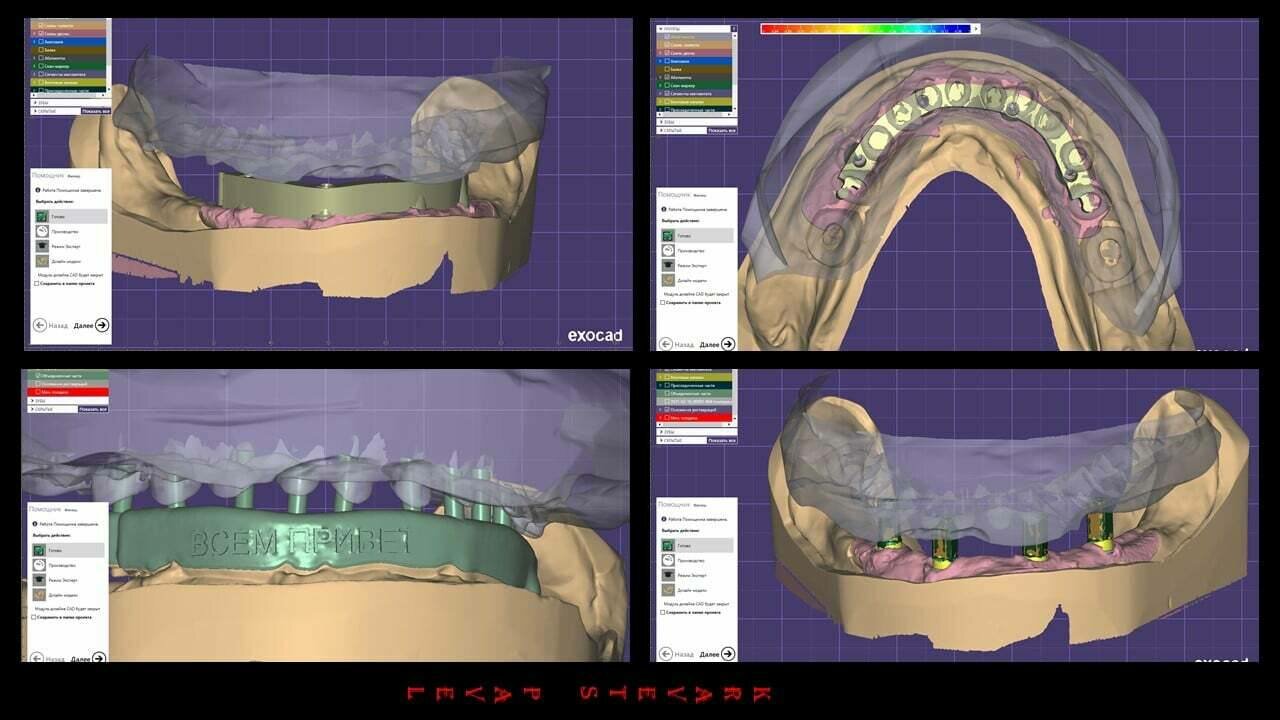Screen dimensions: 1280x720
Task: Click the red Мин. толщина row, bottom-left view
Action: [x=68, y=392]
